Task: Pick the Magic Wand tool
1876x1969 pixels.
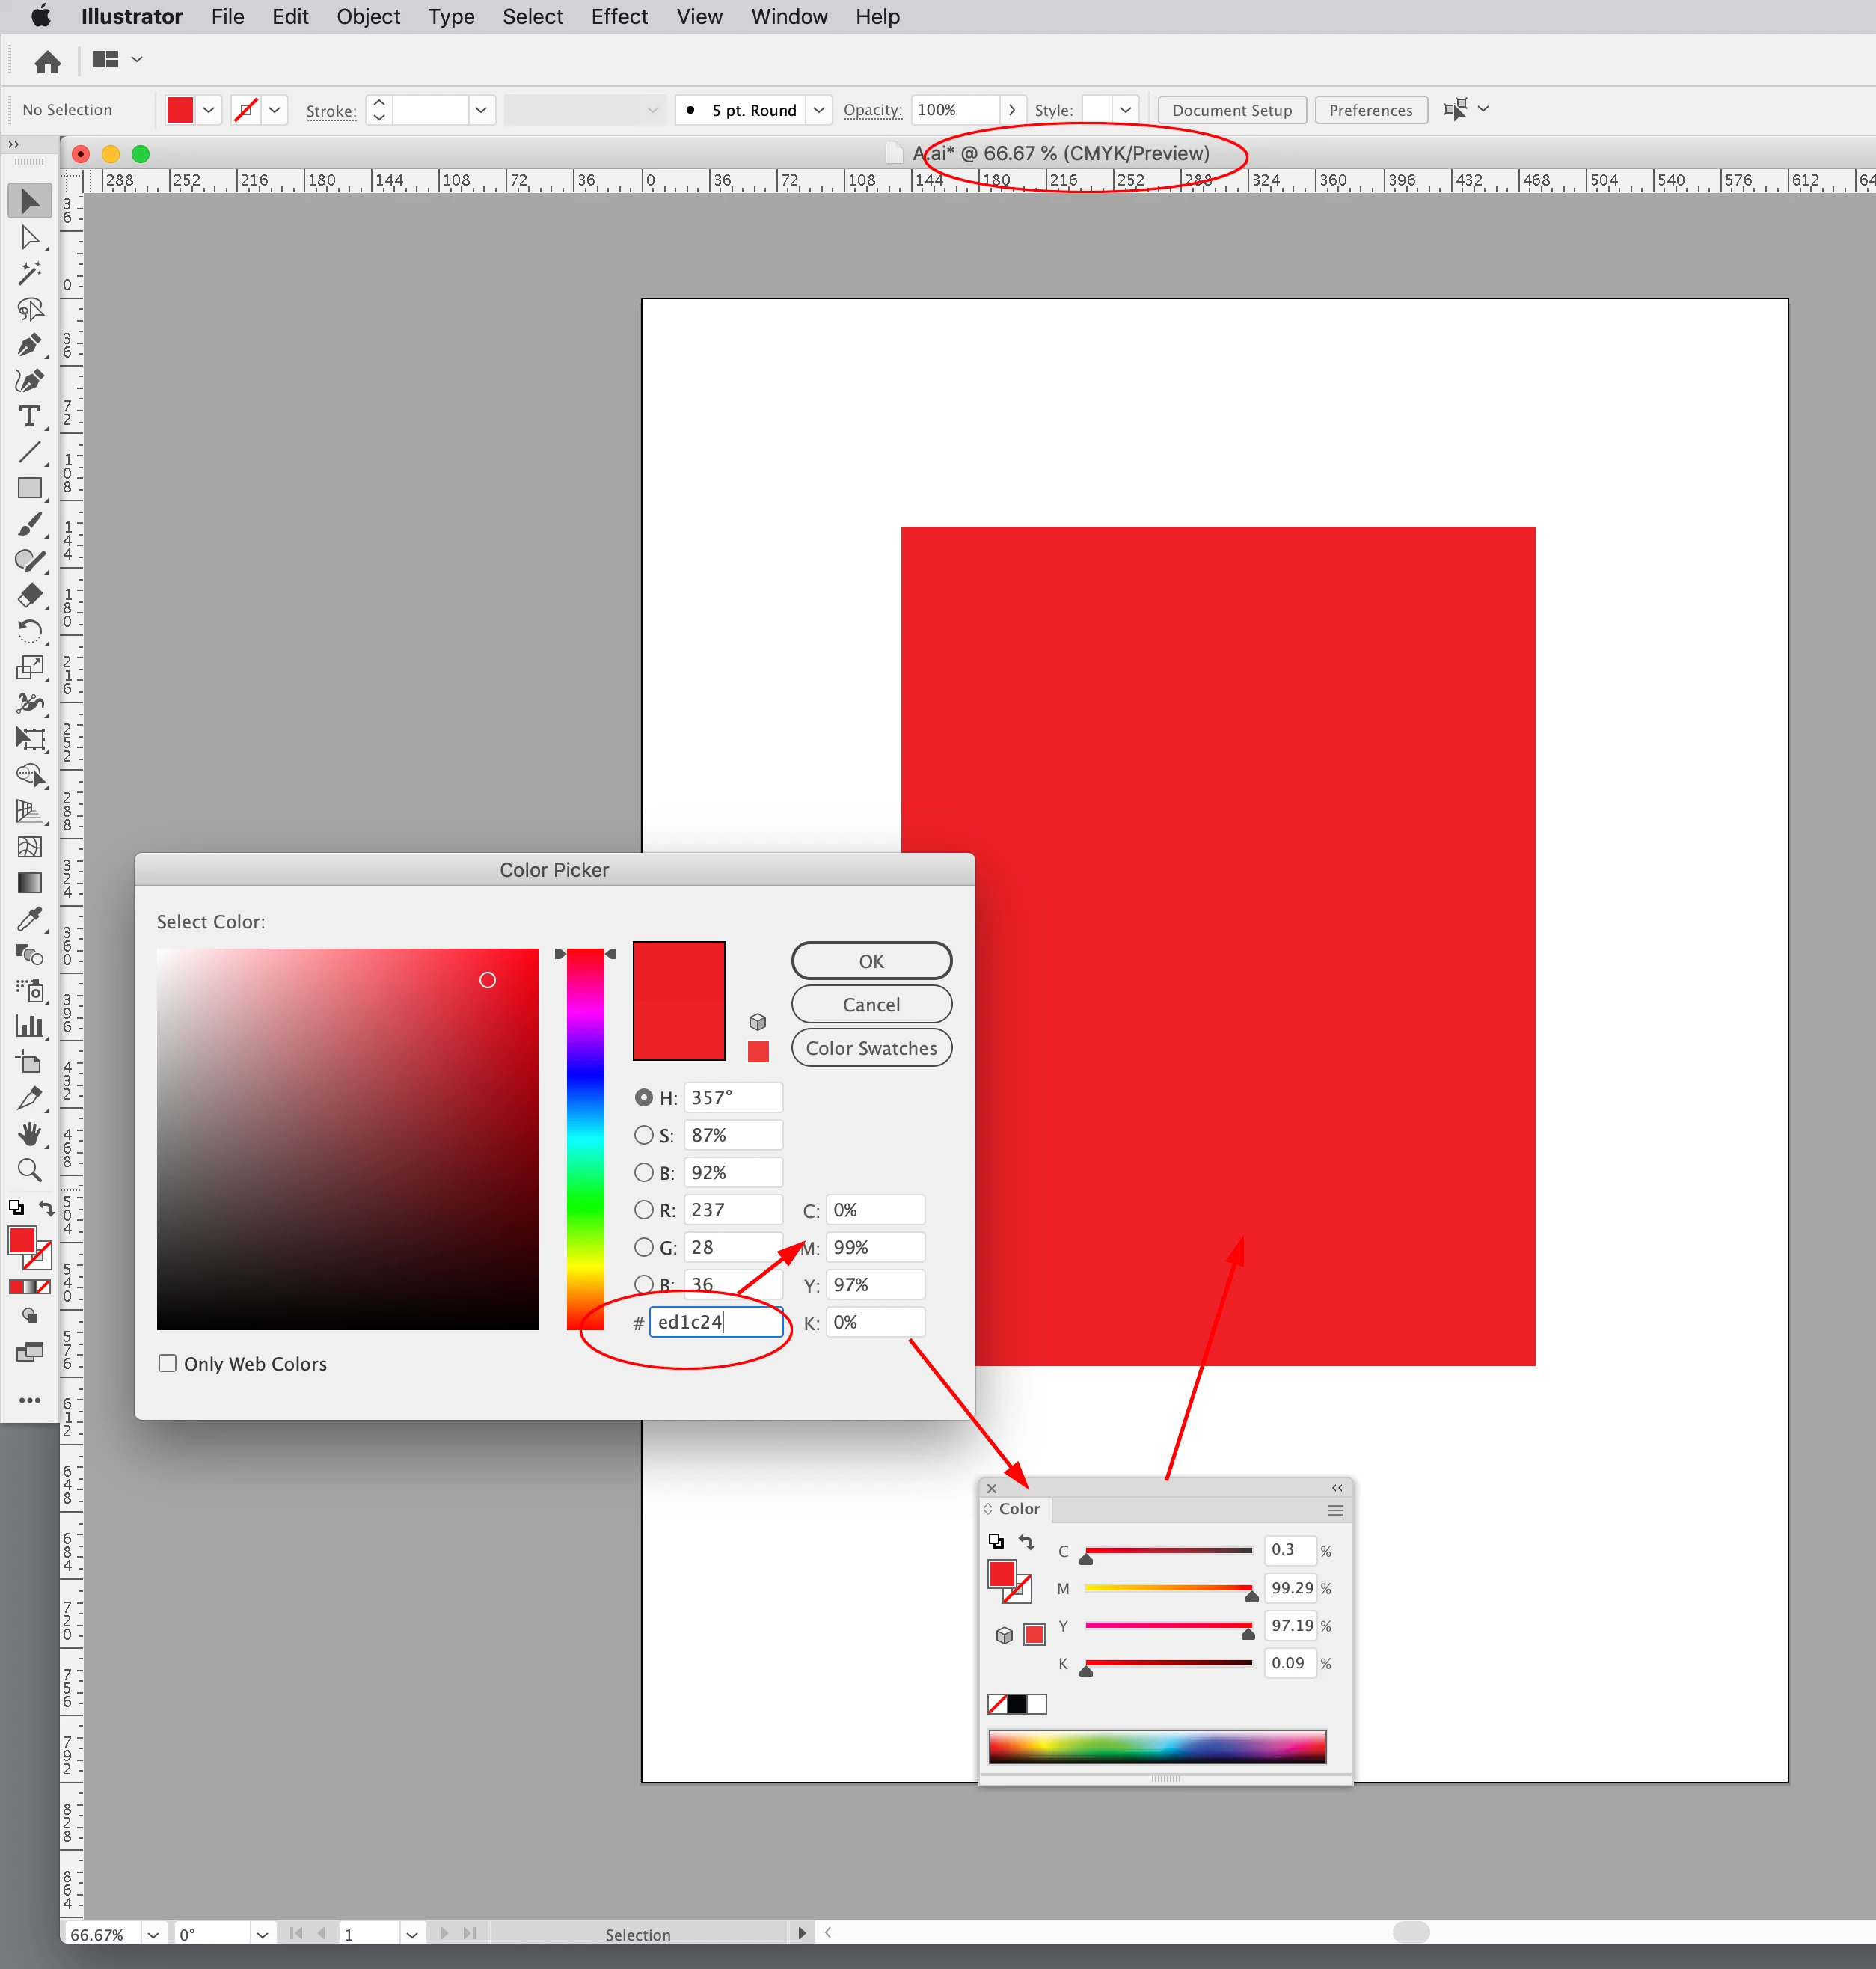Action: pyautogui.click(x=29, y=273)
